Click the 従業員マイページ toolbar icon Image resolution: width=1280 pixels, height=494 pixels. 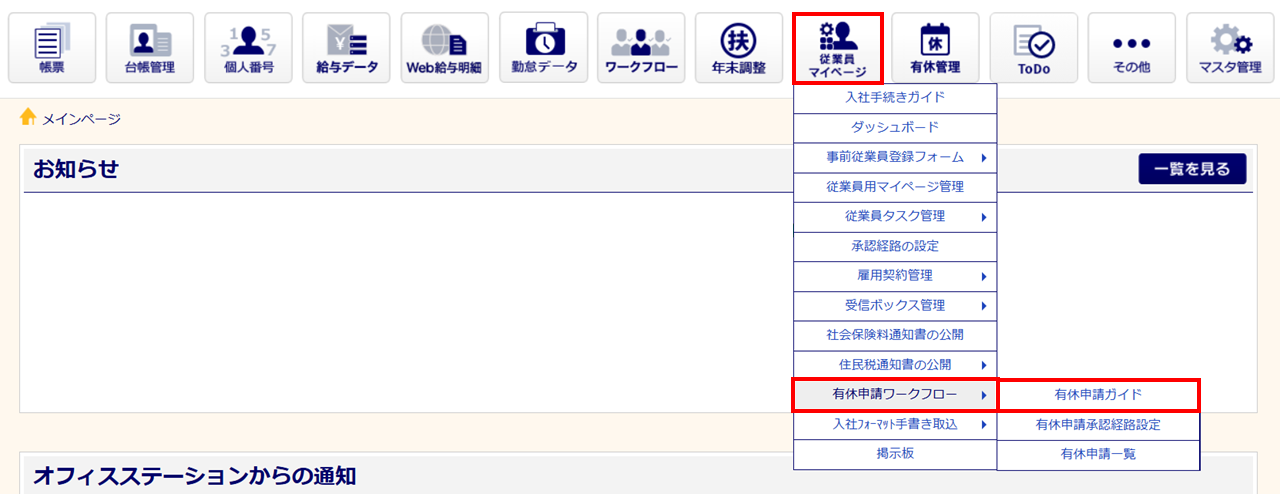click(837, 48)
